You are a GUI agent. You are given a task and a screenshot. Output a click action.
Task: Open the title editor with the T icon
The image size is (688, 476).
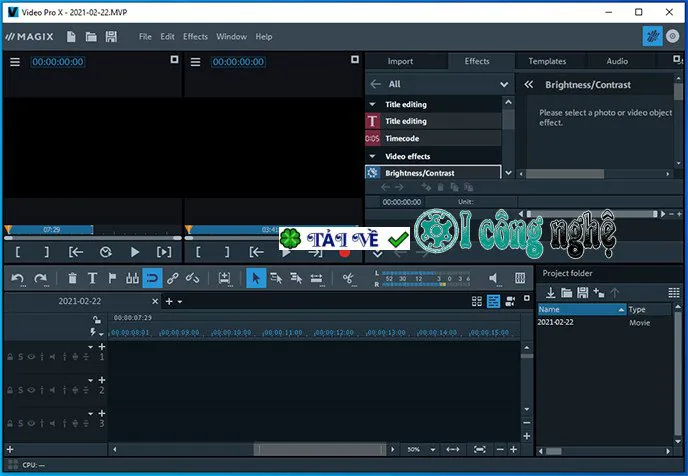point(93,278)
